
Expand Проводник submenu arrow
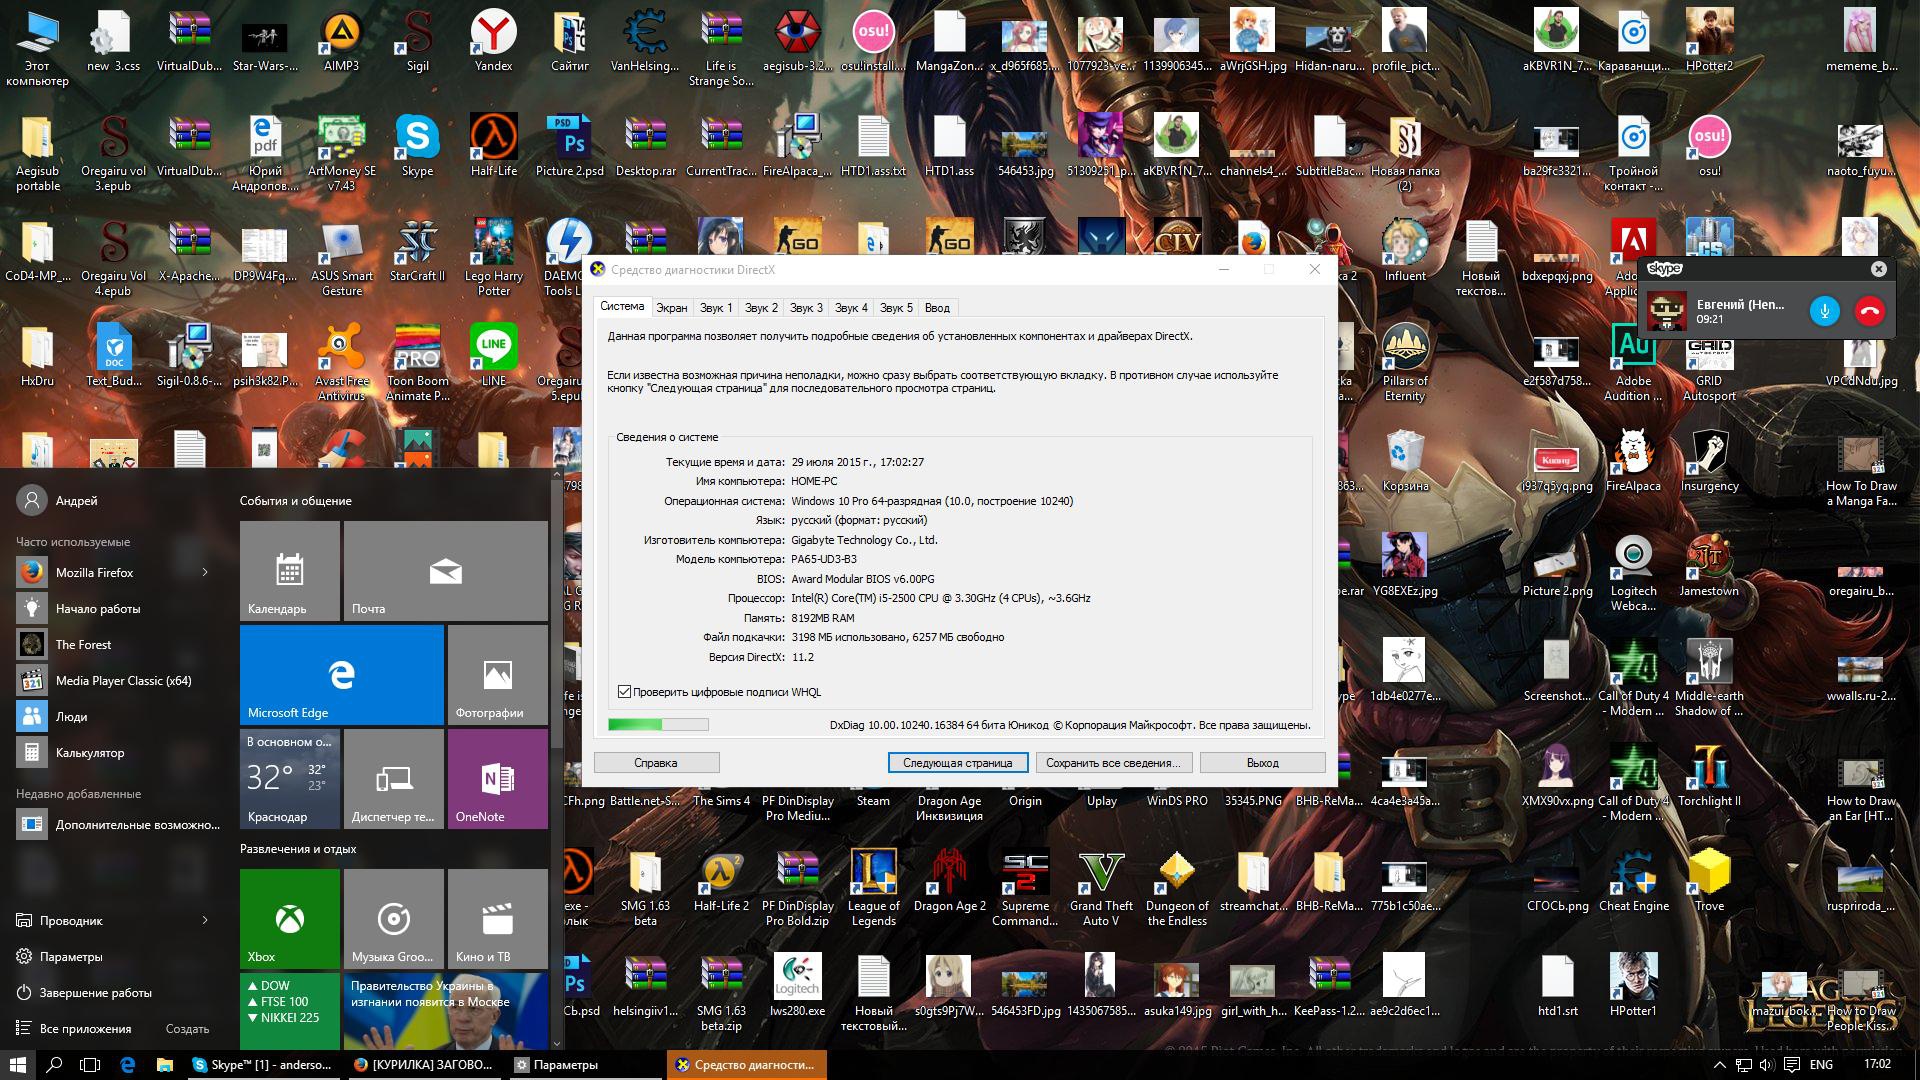(205, 920)
